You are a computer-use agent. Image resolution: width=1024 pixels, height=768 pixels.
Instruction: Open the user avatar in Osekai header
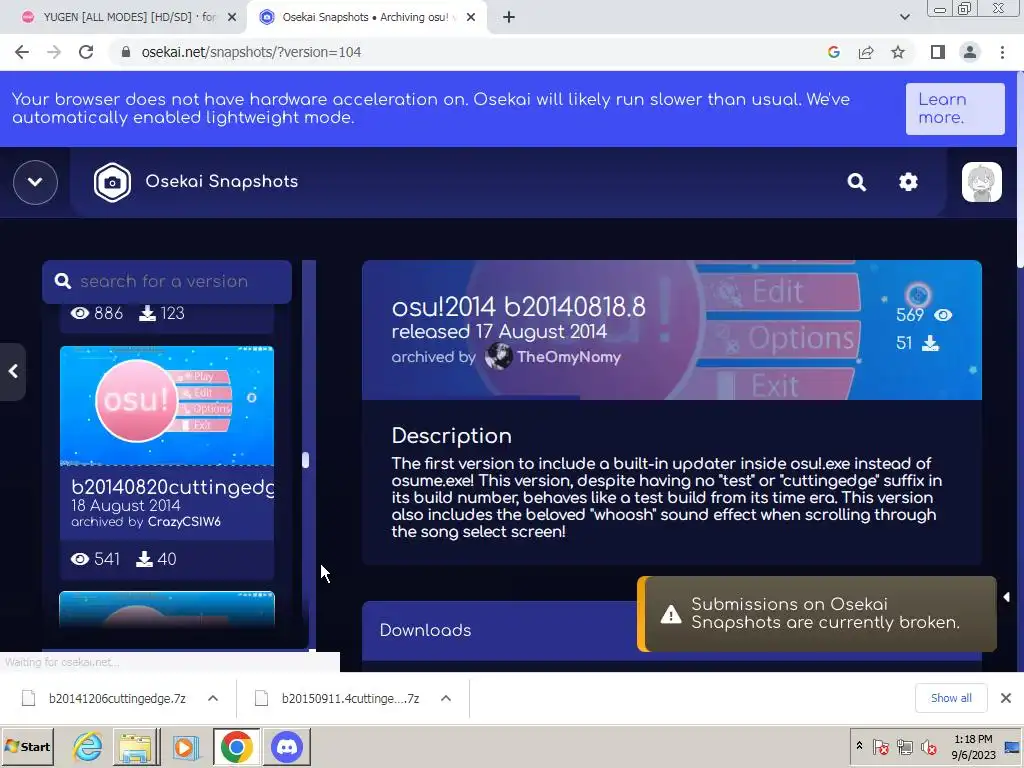[981, 182]
